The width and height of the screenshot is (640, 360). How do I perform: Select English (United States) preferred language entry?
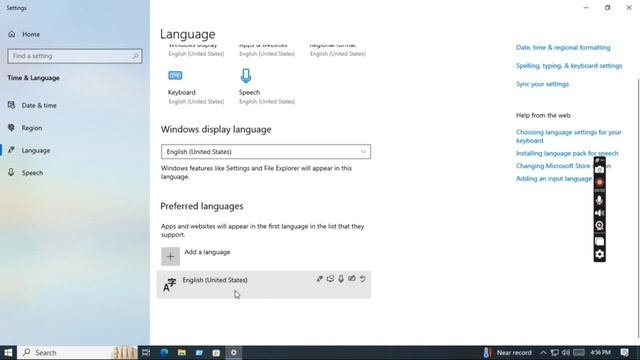pos(264,284)
